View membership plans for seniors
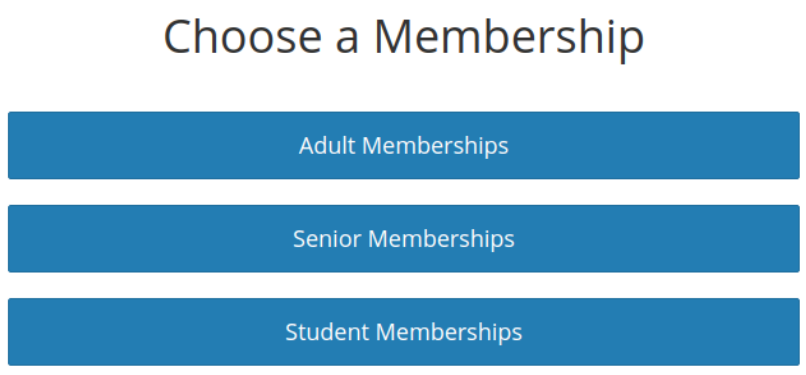 (x=404, y=239)
